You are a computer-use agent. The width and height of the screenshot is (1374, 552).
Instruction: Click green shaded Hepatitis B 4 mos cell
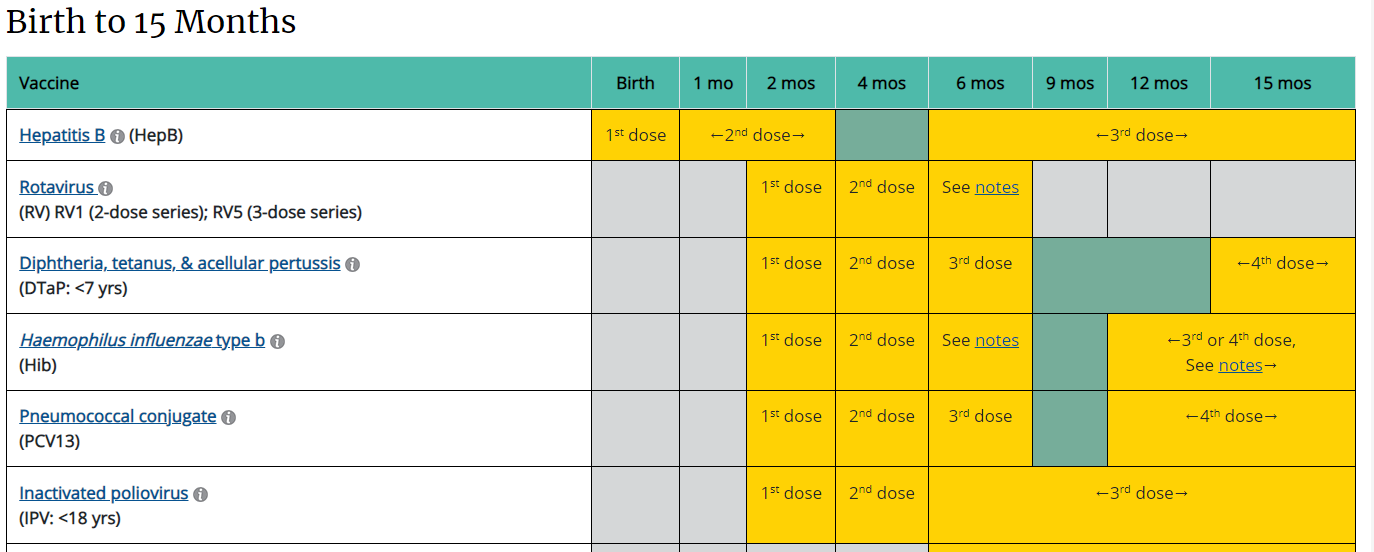pyautogui.click(x=881, y=135)
